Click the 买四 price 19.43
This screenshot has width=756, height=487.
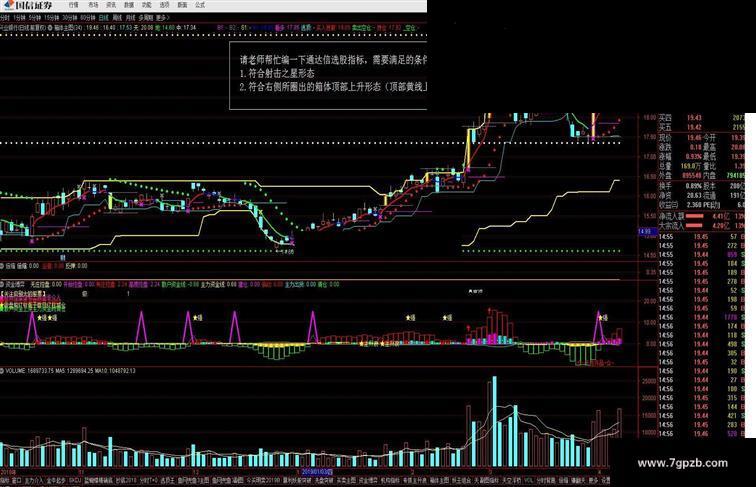pos(694,118)
